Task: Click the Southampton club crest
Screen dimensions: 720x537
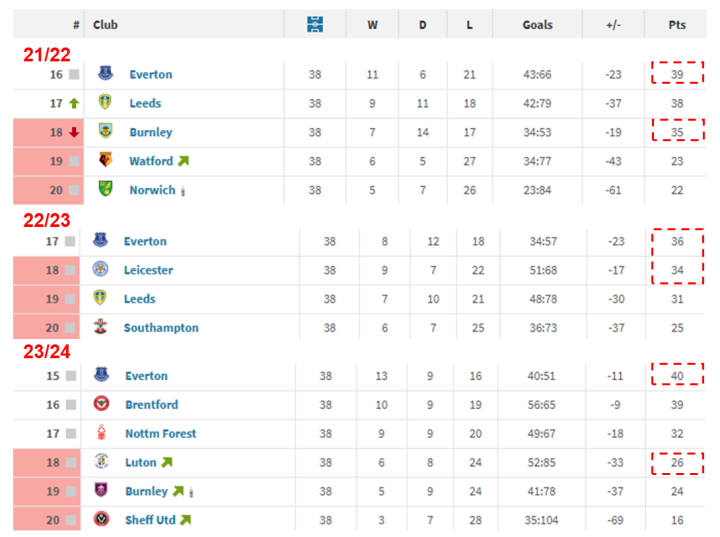Action: tap(100, 328)
